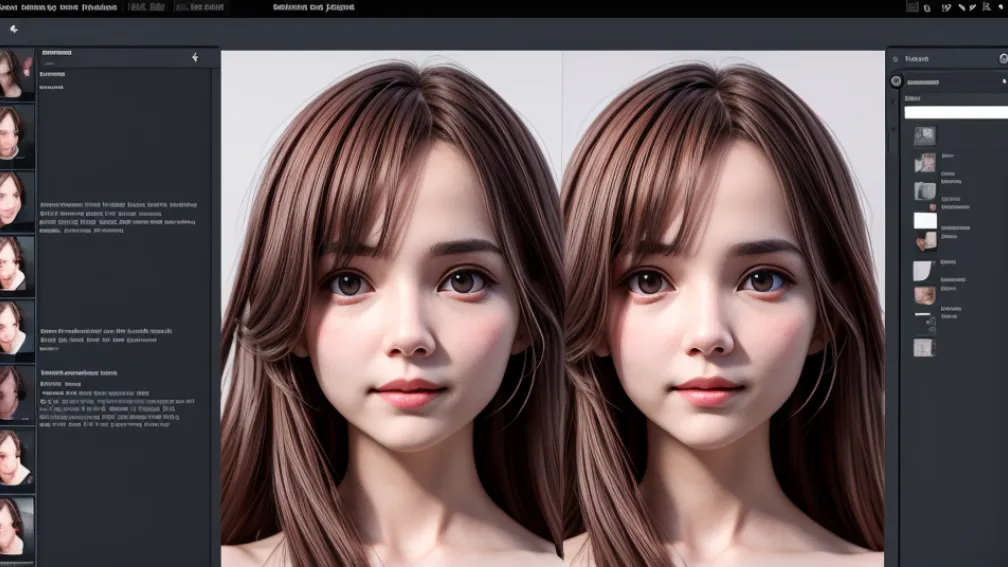Click the left panel header title text

coord(57,53)
